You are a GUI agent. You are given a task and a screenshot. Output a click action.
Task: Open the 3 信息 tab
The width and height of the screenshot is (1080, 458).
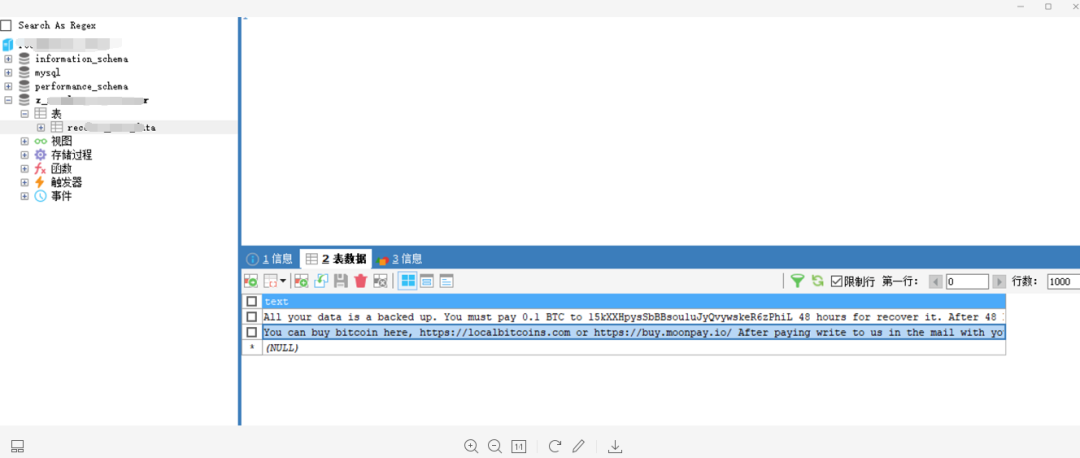(400, 259)
